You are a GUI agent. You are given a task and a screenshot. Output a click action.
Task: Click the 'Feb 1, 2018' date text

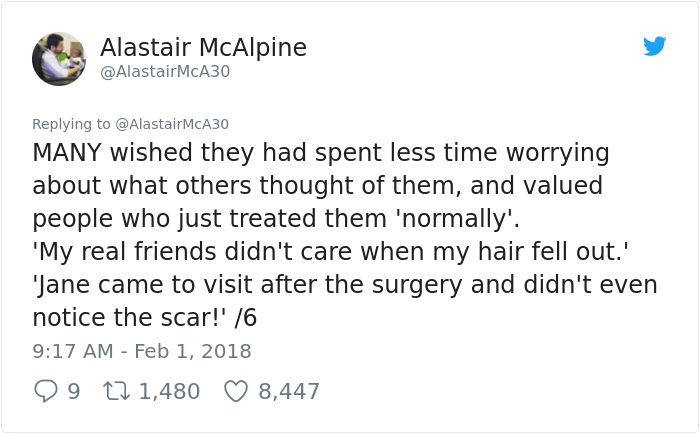pos(194,351)
